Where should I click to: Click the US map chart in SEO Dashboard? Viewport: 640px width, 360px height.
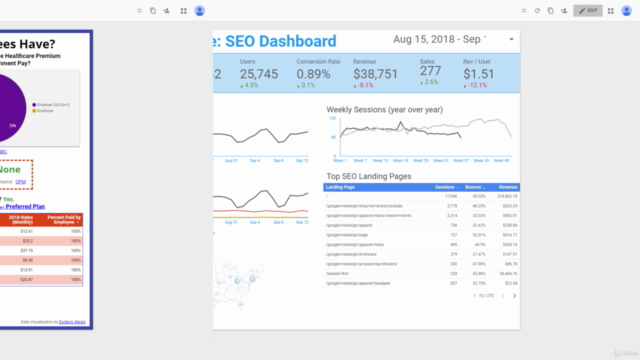point(238,284)
